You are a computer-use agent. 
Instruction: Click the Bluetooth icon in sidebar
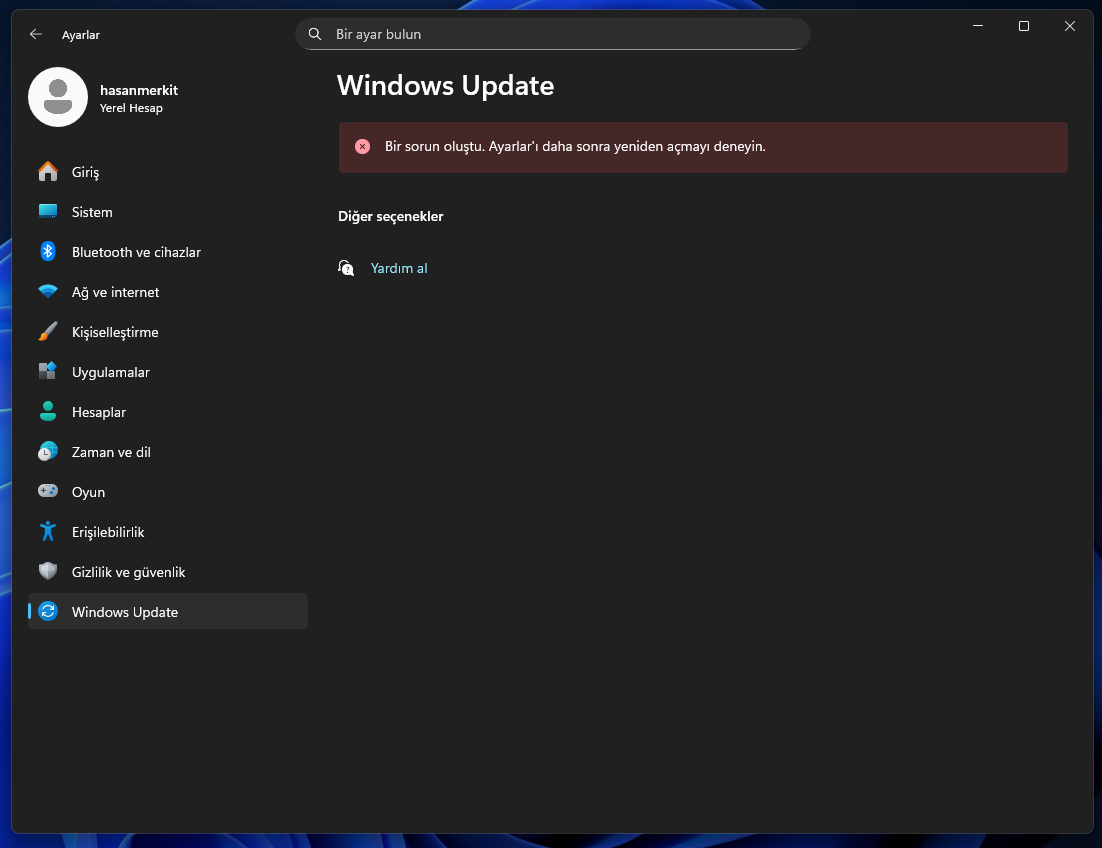tap(48, 252)
